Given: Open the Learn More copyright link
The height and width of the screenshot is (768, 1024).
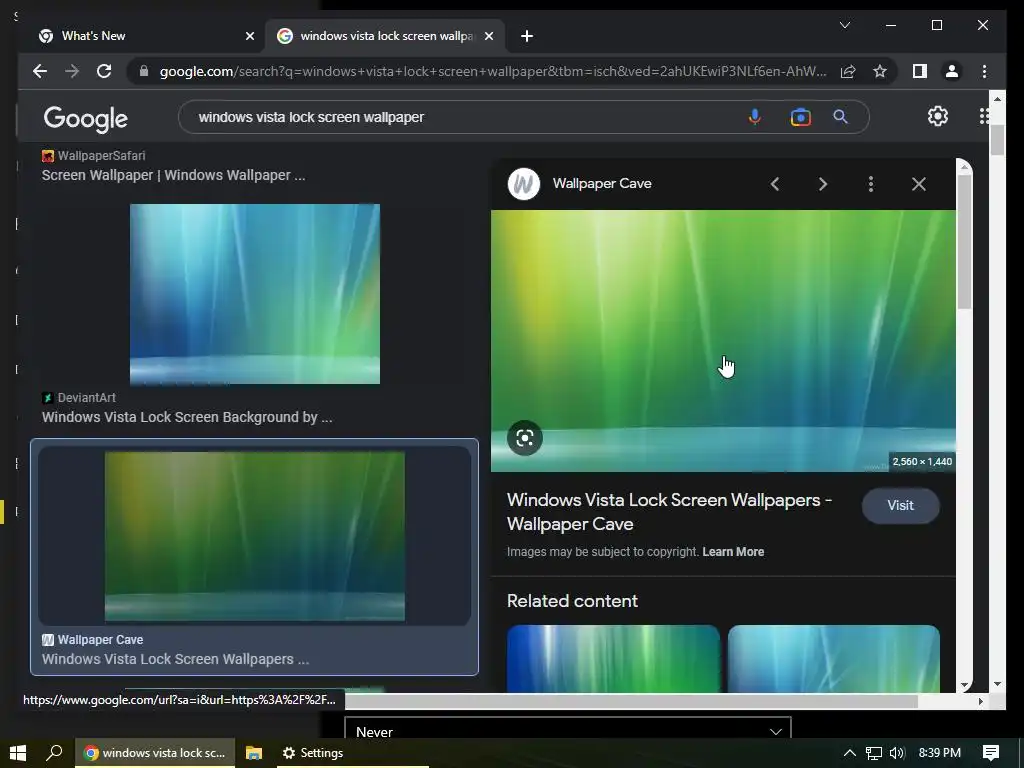Looking at the screenshot, I should pyautogui.click(x=733, y=552).
